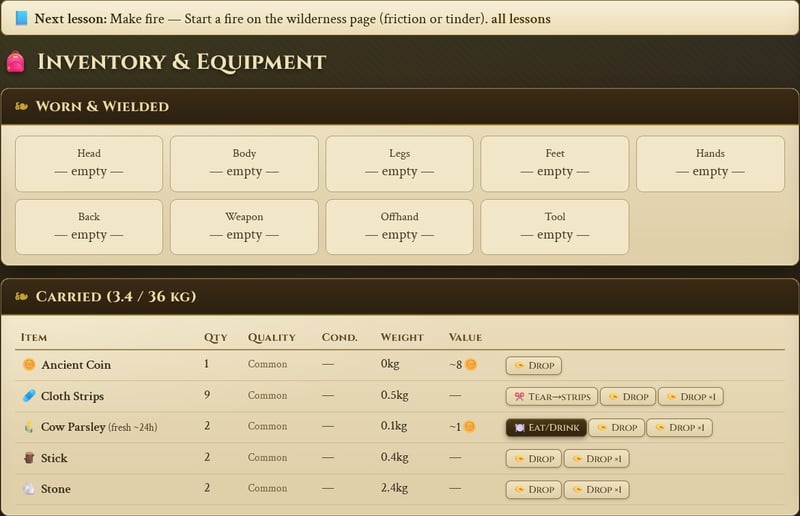
Task: Click the 0.5kg weight of Cloth Strips
Action: pos(394,395)
